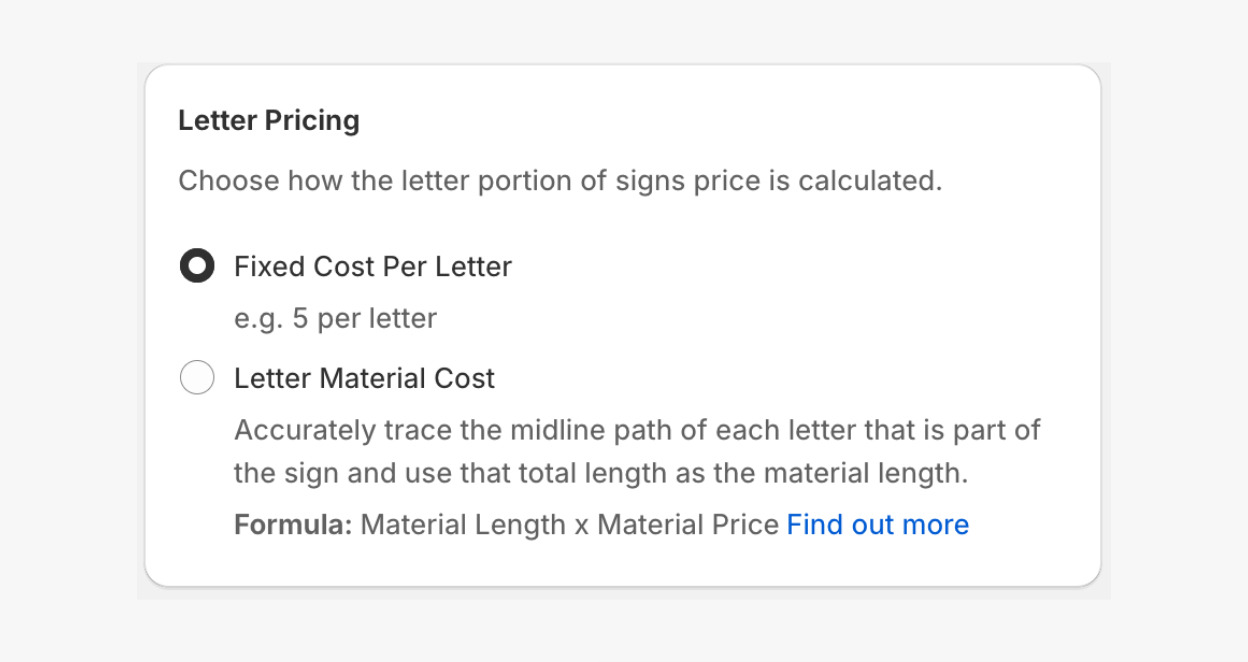Click 'Material Length x Material Price' text
This screenshot has width=1248, height=662.
[569, 525]
